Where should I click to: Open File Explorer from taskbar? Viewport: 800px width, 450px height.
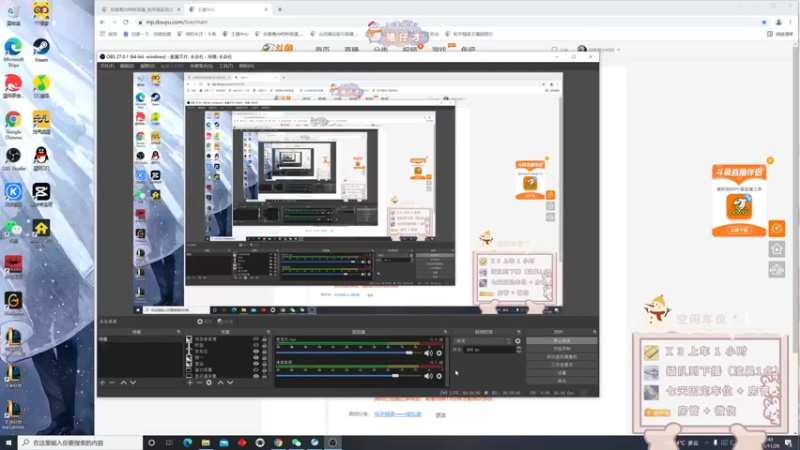pyautogui.click(x=206, y=442)
